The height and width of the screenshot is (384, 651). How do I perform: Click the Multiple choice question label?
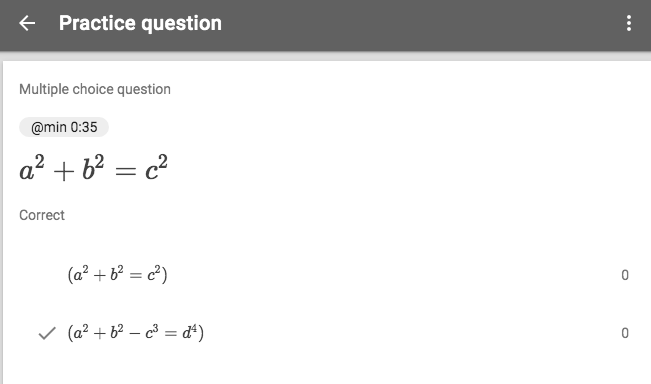pyautogui.click(x=95, y=89)
